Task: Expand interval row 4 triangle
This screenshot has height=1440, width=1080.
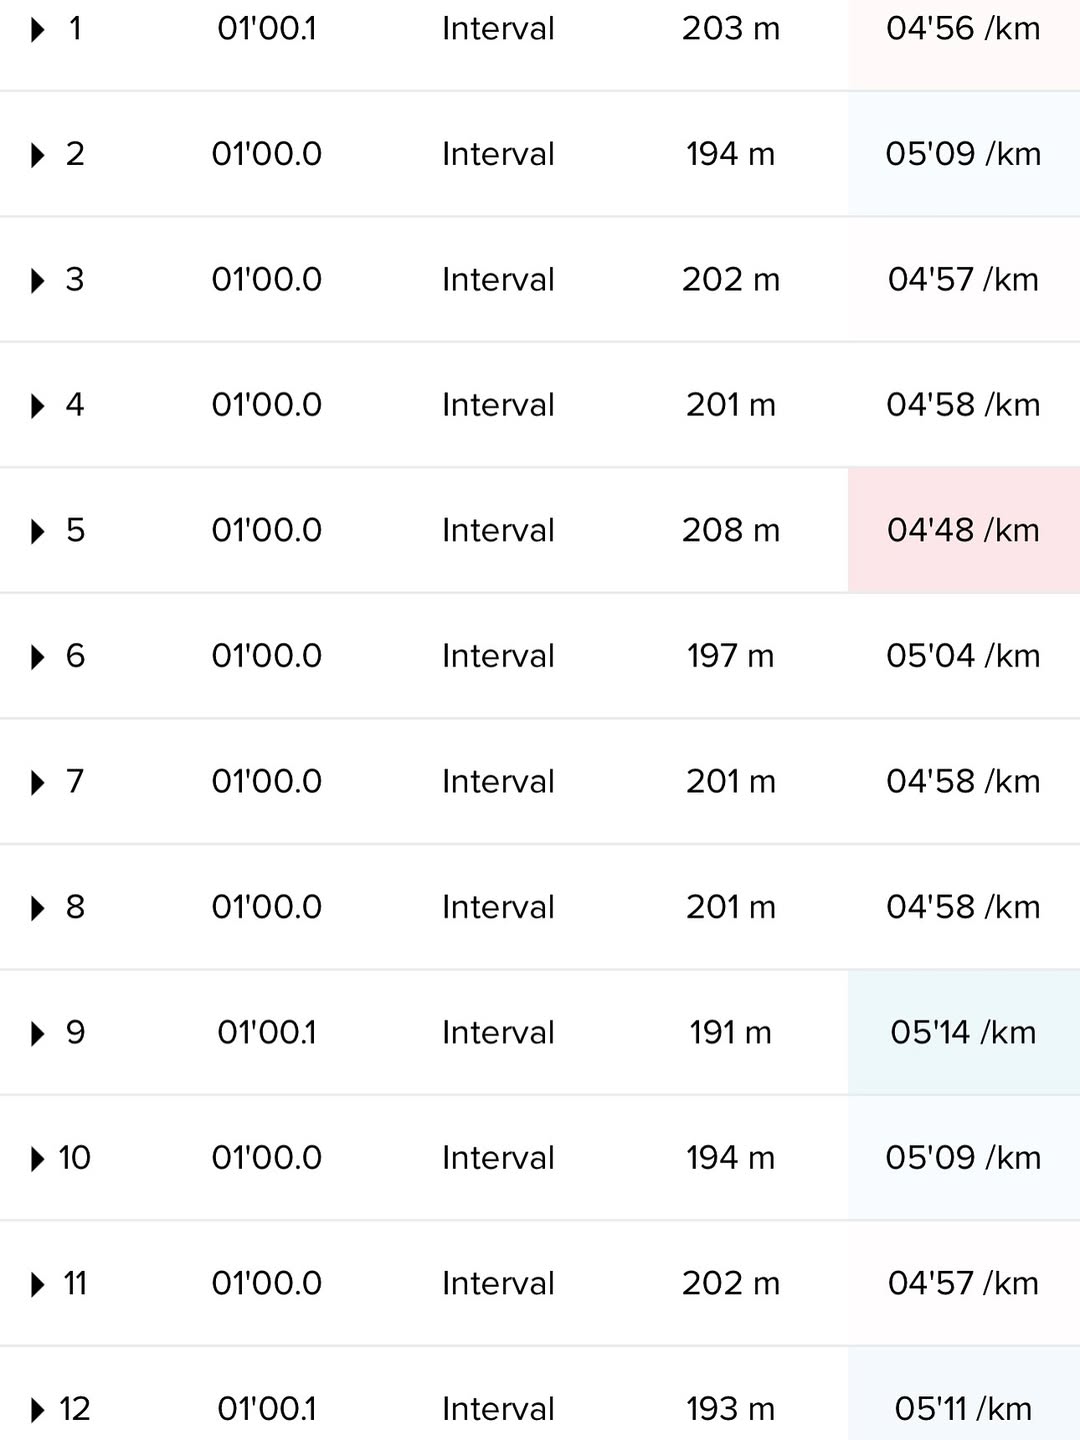Action: tap(38, 406)
